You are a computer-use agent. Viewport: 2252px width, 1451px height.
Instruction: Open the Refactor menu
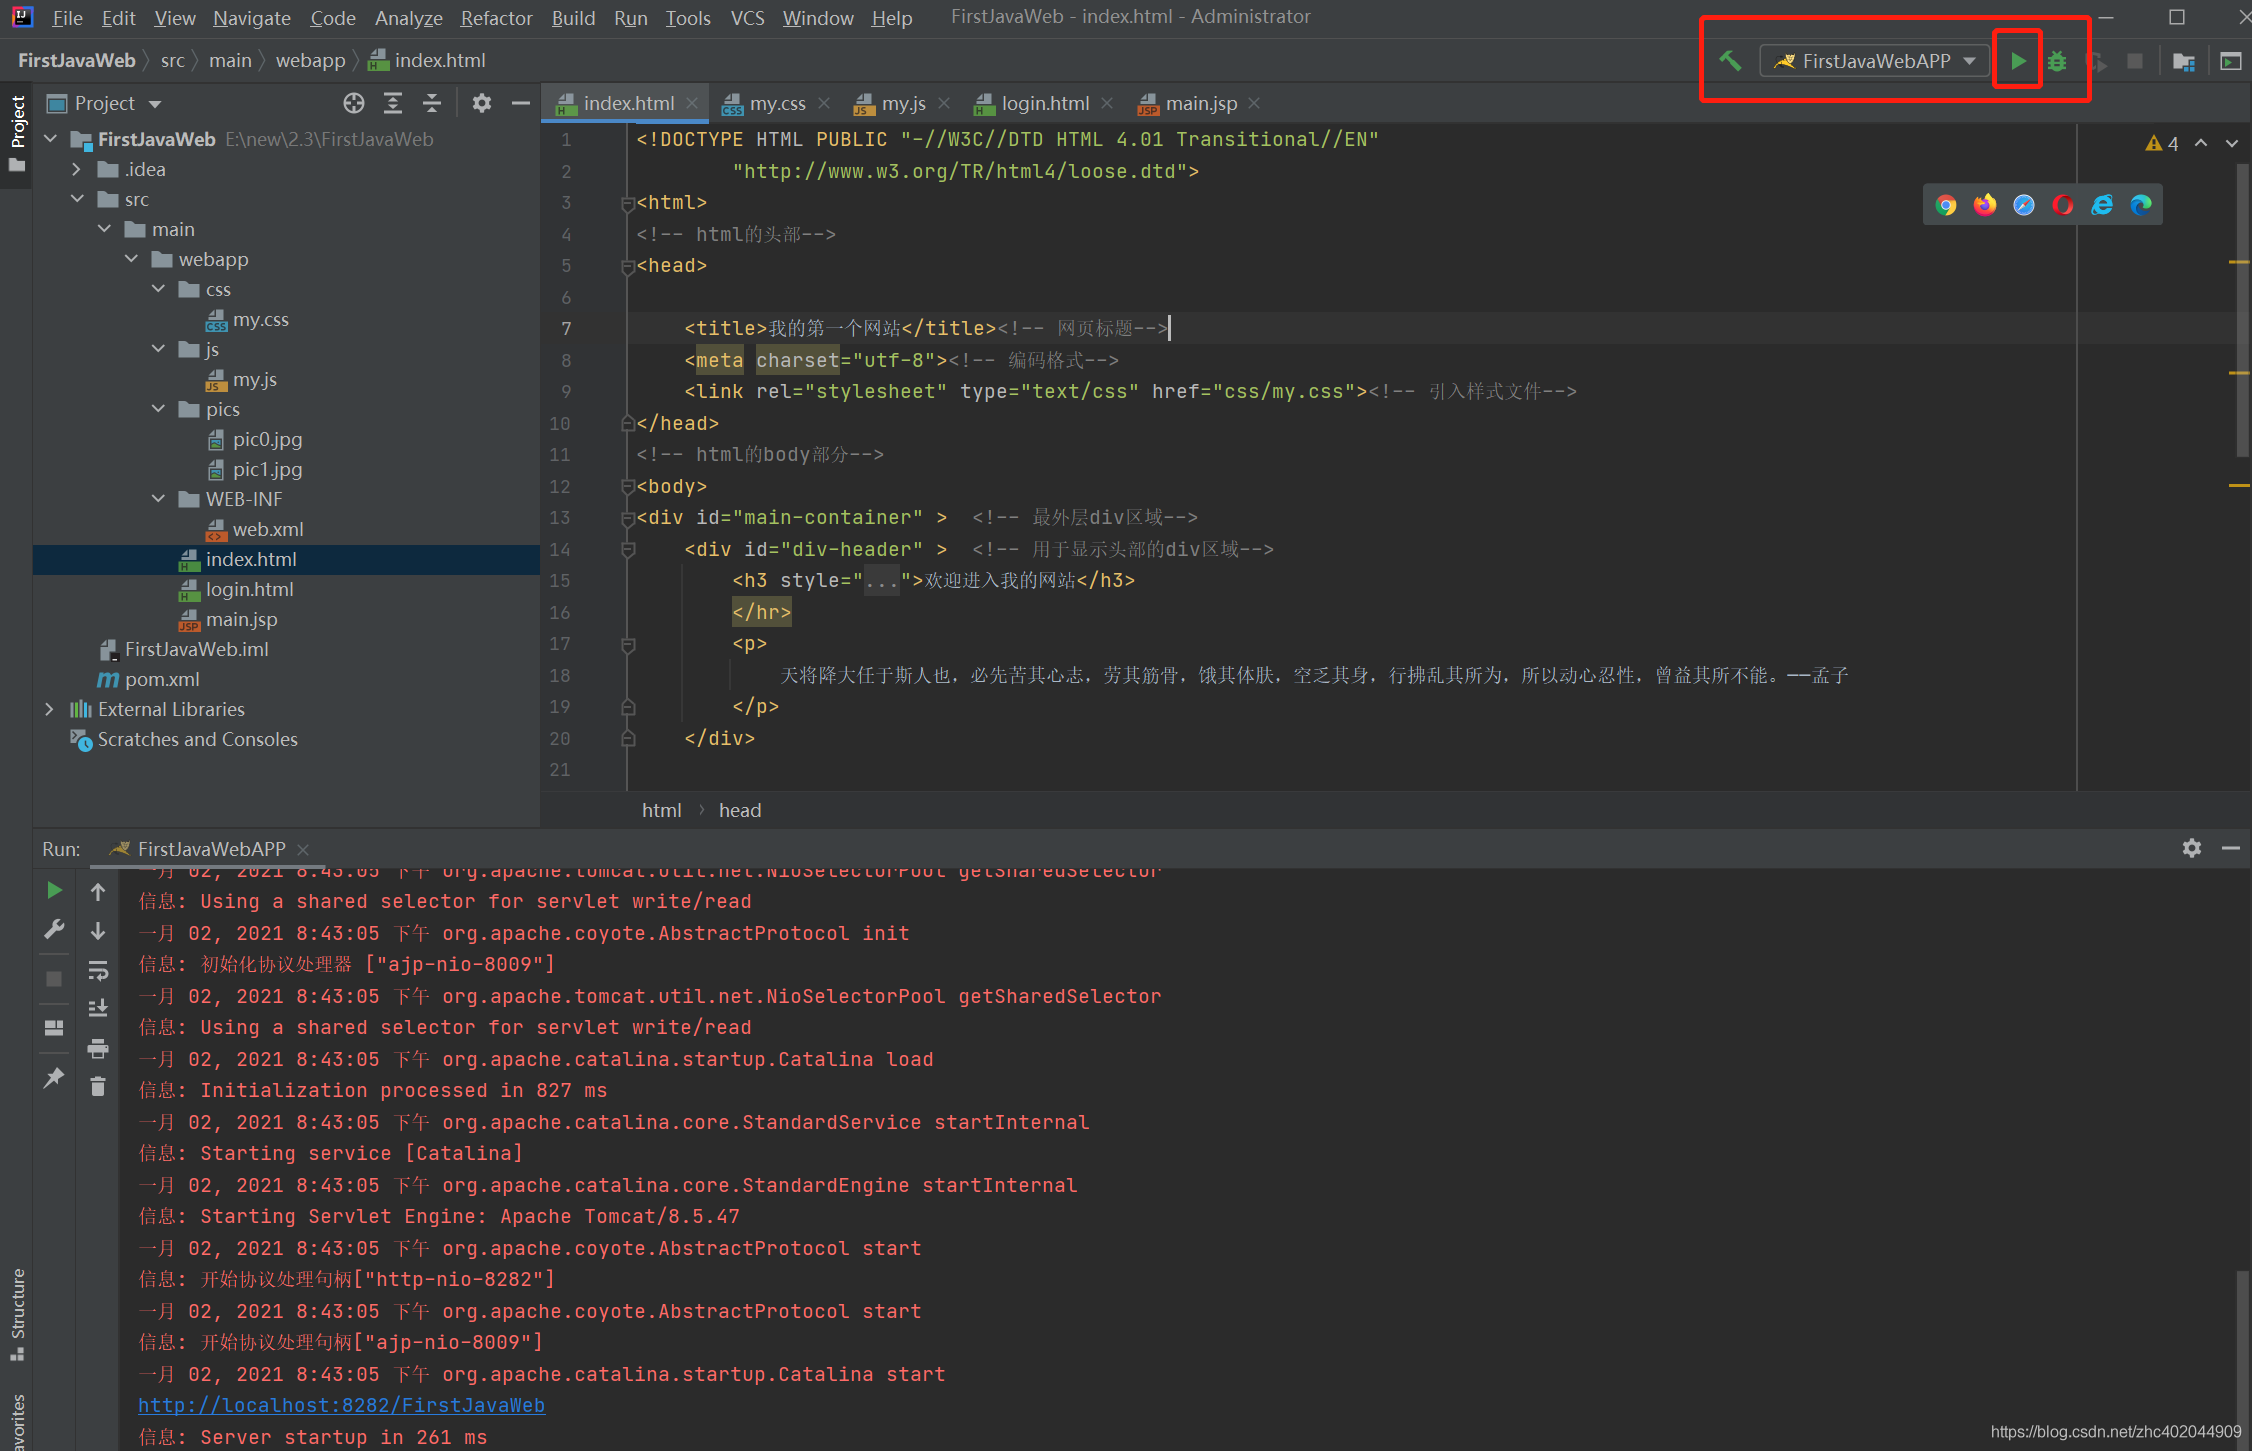click(x=496, y=18)
